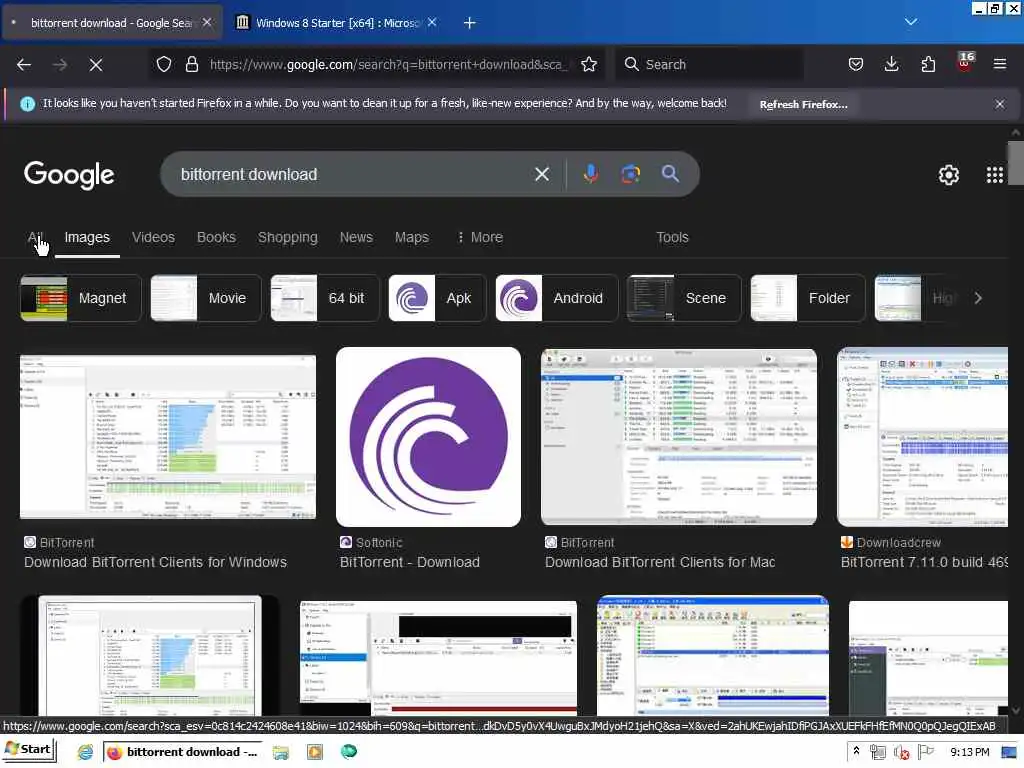
Task: Open the Action Center flag icon
Action: [x=925, y=752]
